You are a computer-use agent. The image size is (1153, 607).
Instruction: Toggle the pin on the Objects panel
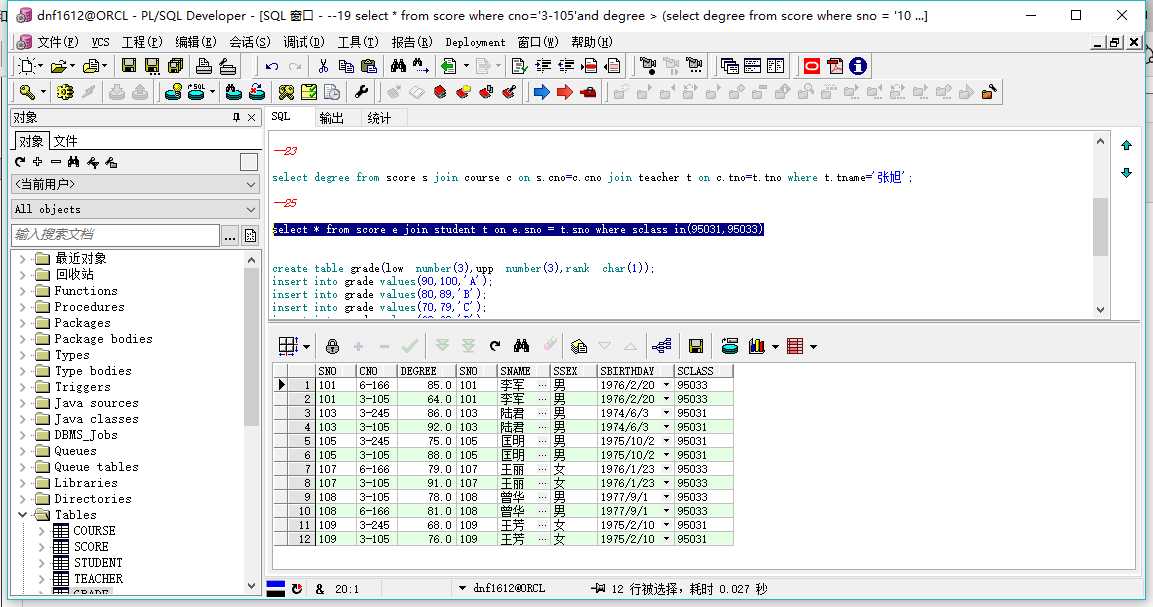[236, 118]
